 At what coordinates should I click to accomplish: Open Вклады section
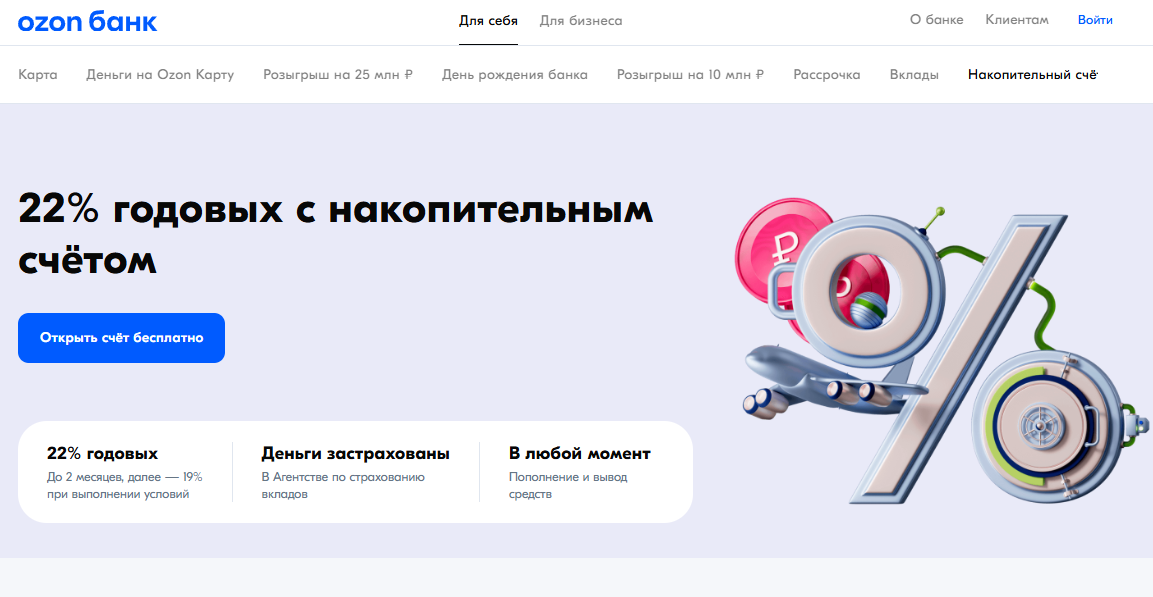914,74
